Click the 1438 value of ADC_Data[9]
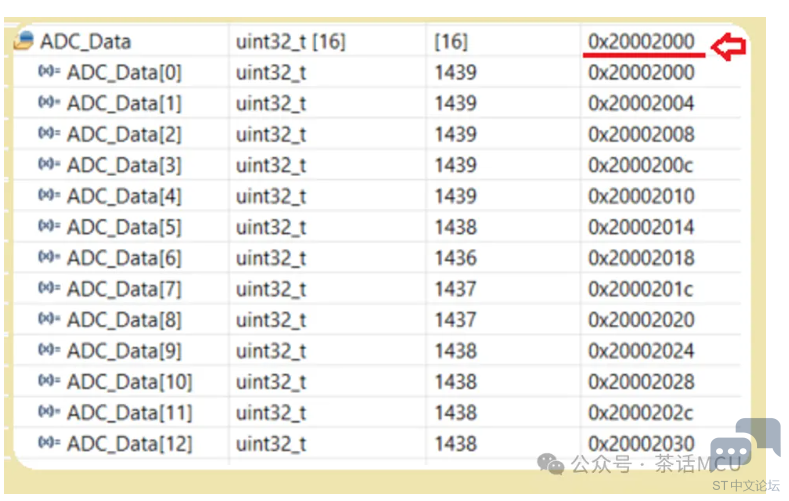The width and height of the screenshot is (789, 501). click(455, 351)
